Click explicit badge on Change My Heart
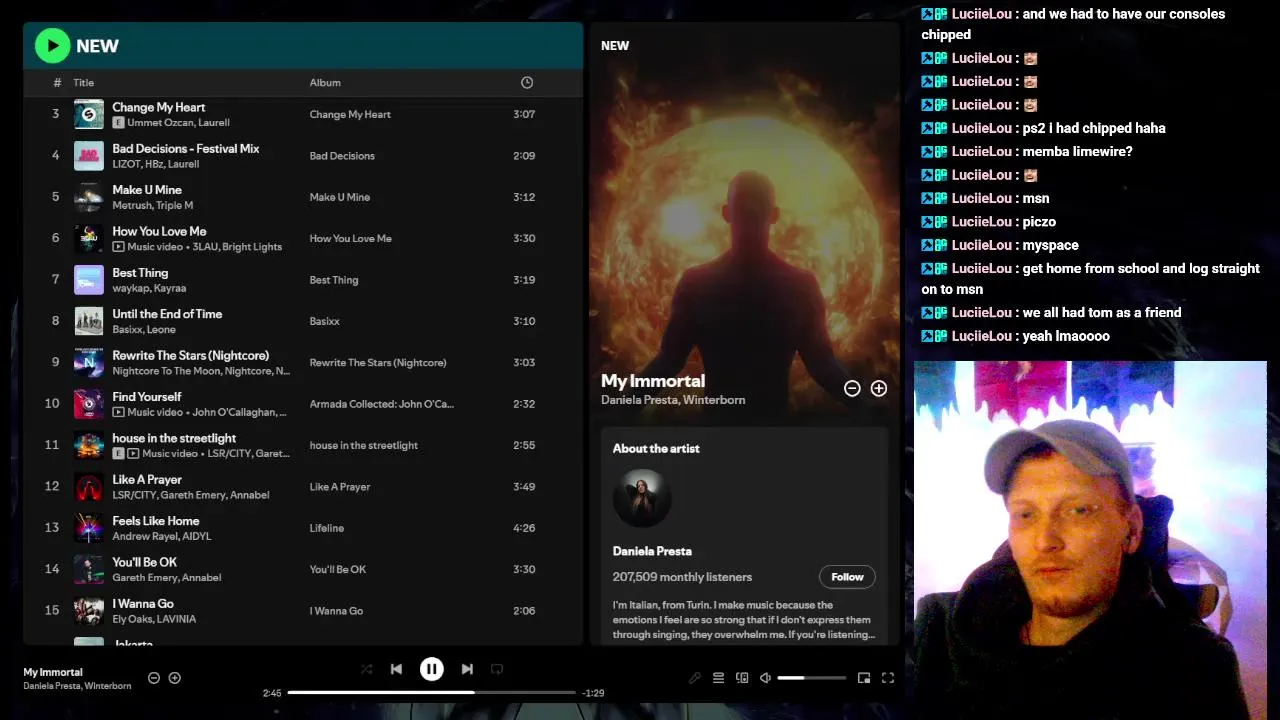The width and height of the screenshot is (1280, 720). [118, 123]
